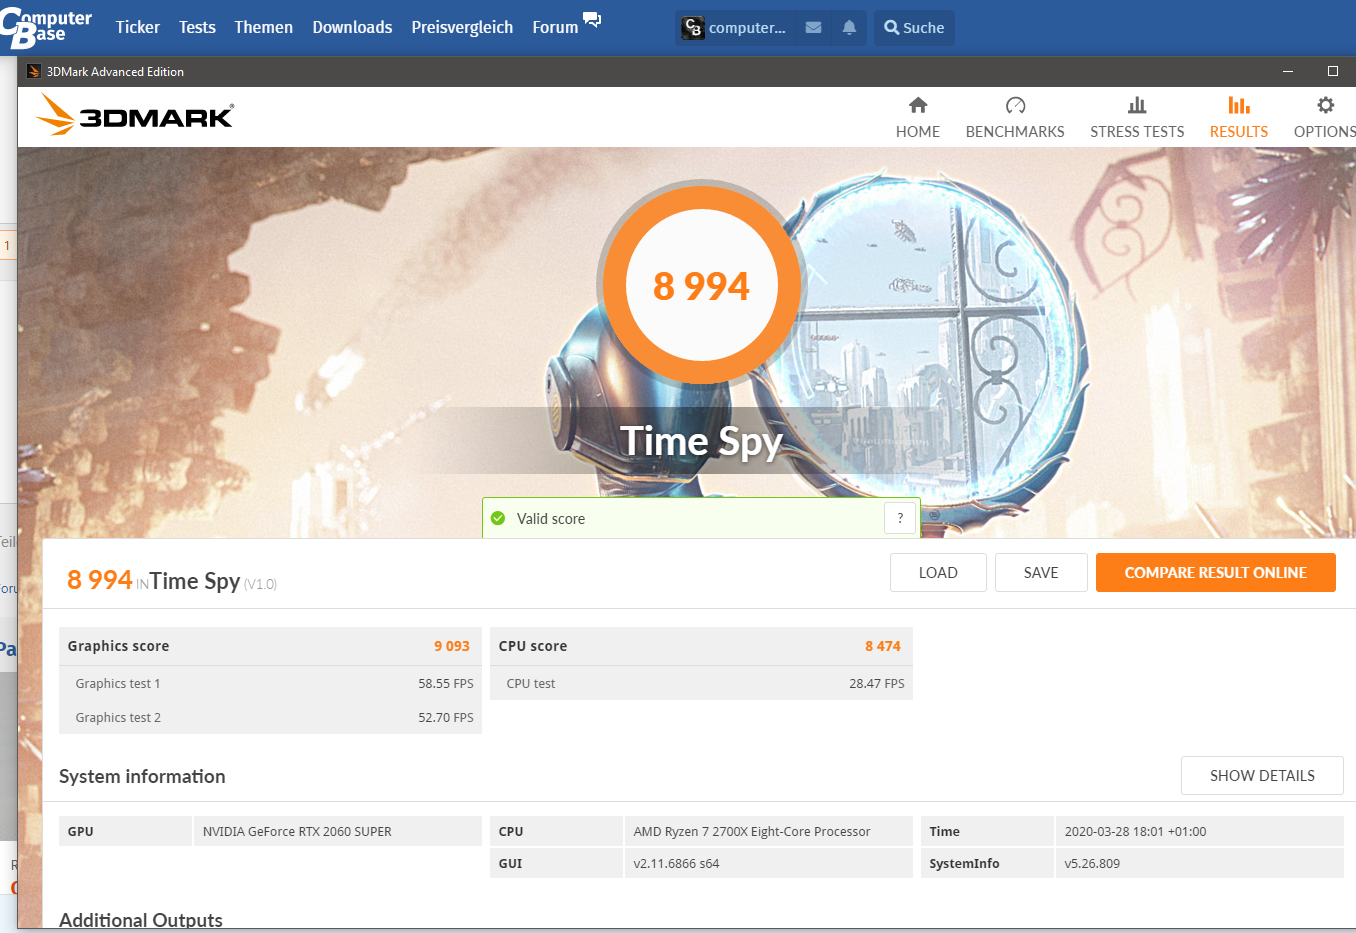Open the Ticker menu on ComputerBase
Screen dimensions: 1356x933
(138, 27)
